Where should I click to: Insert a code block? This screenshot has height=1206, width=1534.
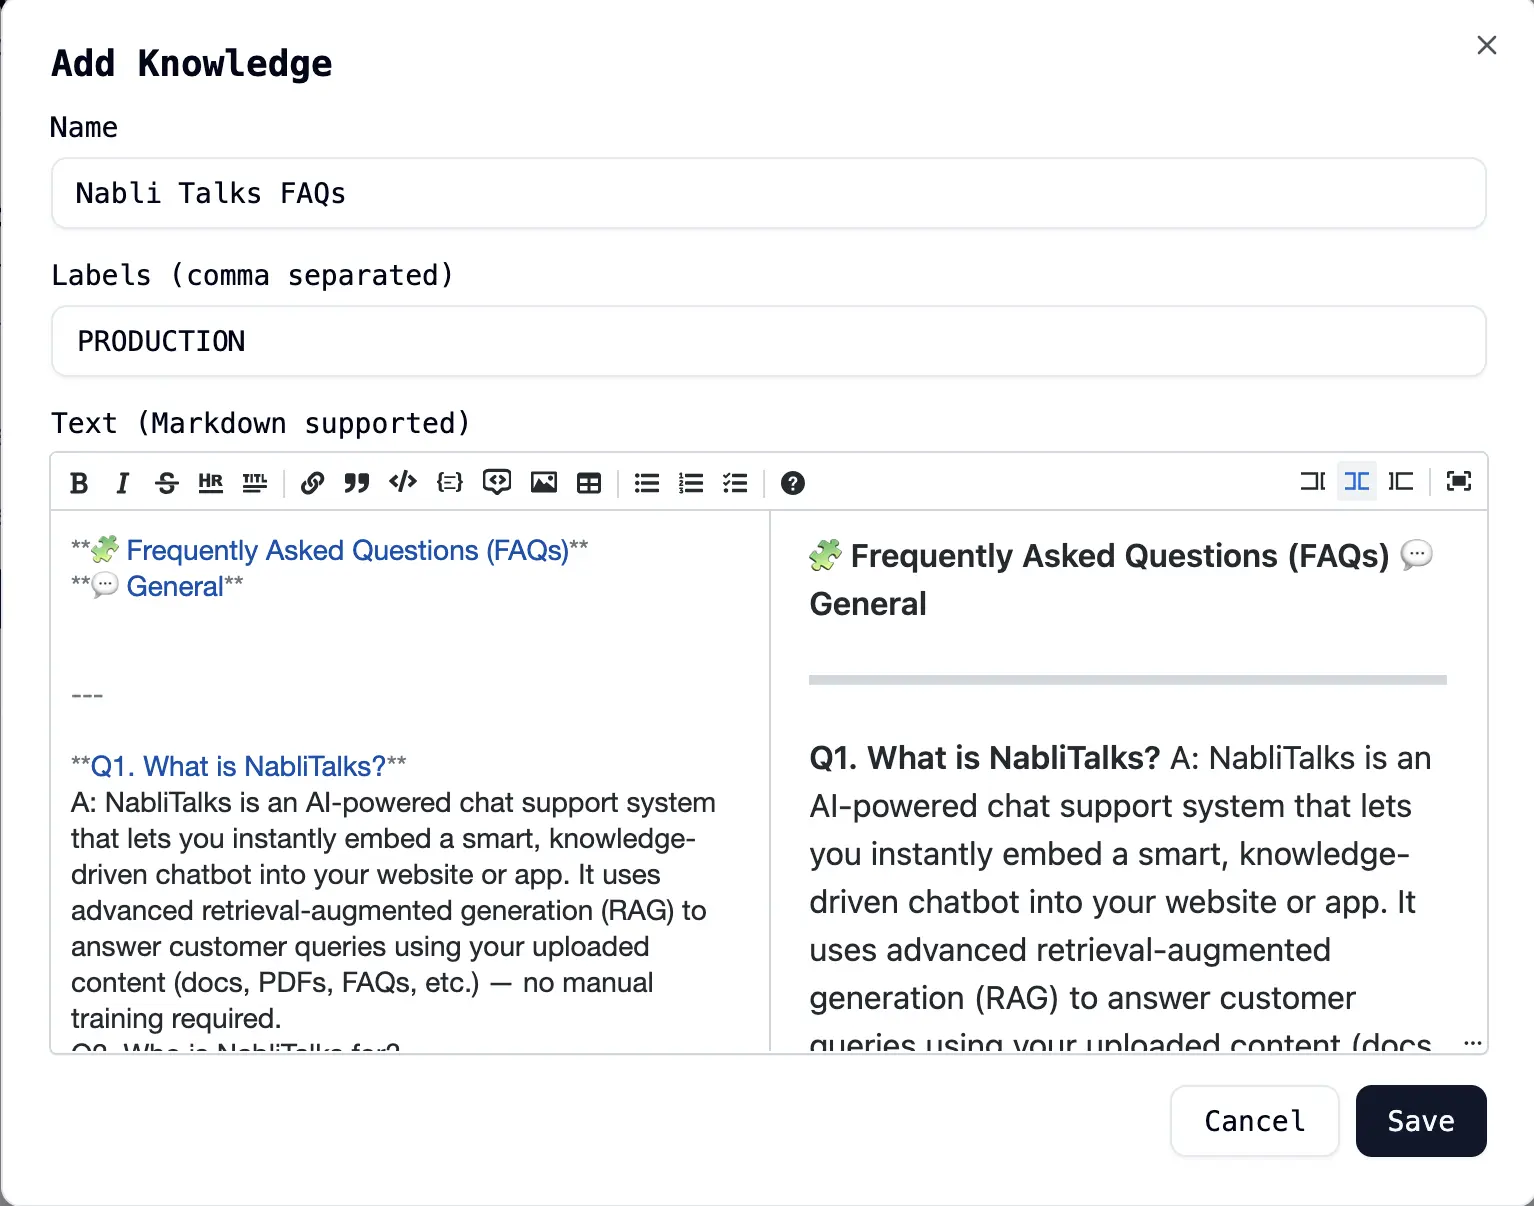click(x=450, y=483)
